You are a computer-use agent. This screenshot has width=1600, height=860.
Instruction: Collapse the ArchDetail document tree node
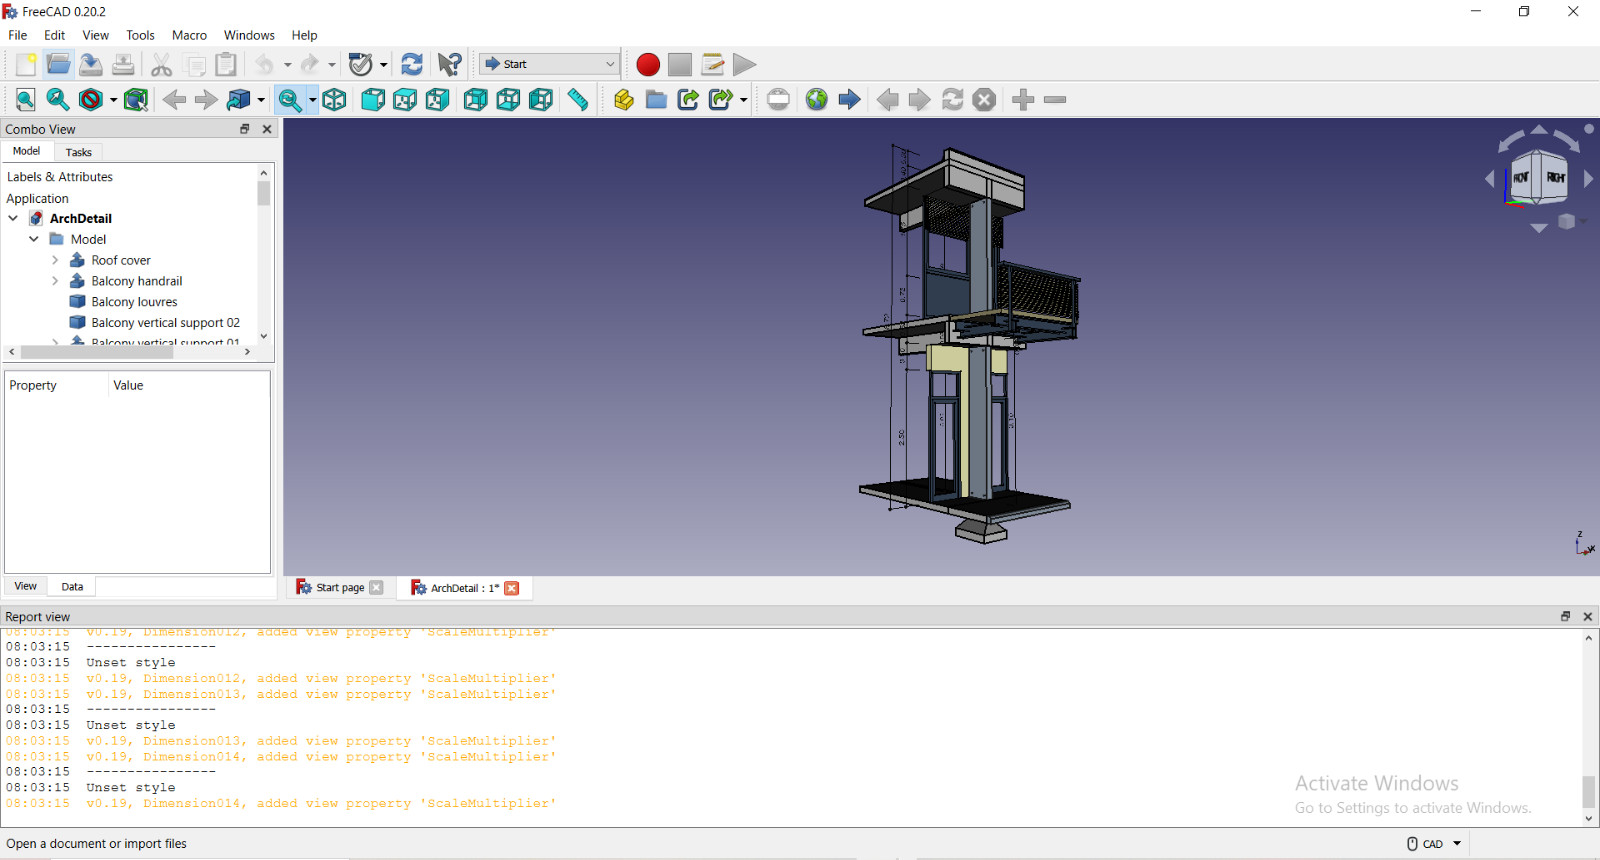[13, 218]
